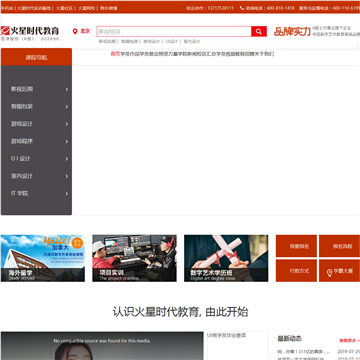This screenshot has width=360, height=360.
Task: Expand the 游戏设计 category arrow
Action: click(x=67, y=124)
